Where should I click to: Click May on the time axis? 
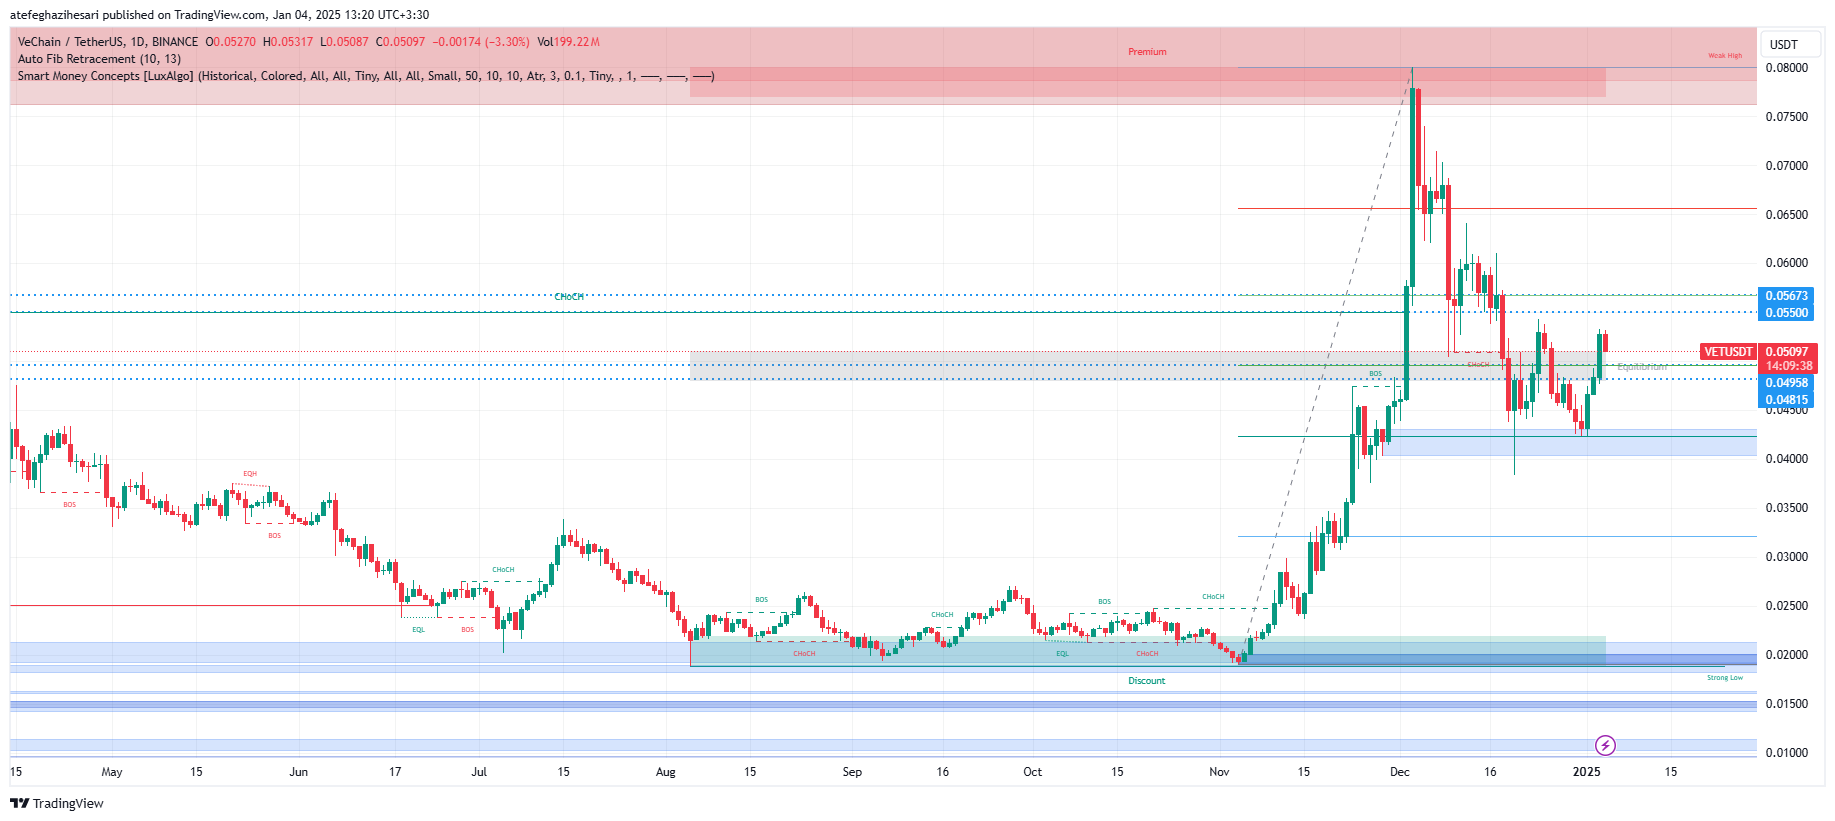(112, 772)
